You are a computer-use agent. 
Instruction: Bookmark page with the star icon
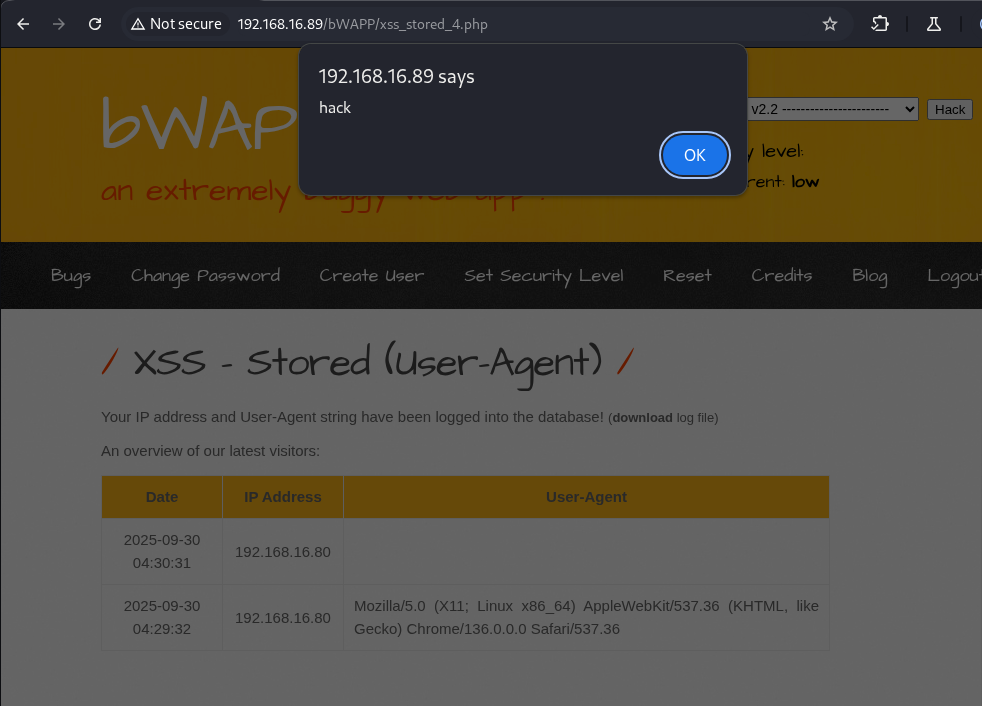[830, 24]
